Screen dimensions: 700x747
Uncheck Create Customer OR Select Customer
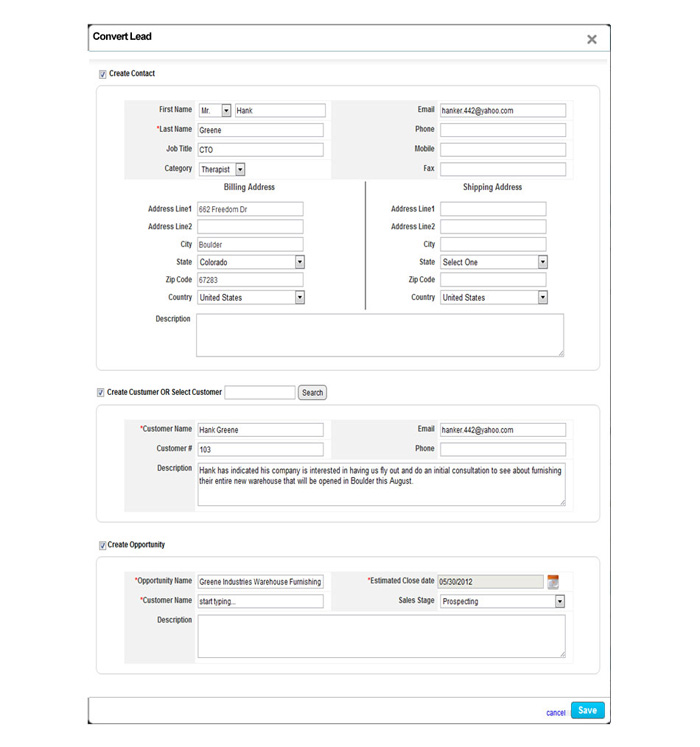click(x=101, y=393)
